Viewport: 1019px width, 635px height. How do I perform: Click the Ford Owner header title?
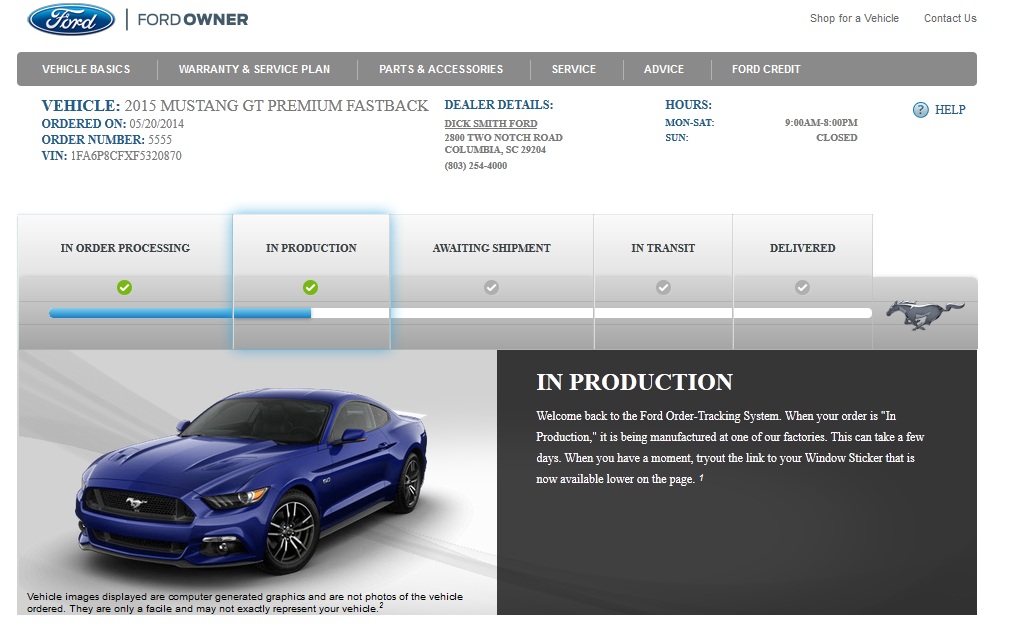(192, 19)
